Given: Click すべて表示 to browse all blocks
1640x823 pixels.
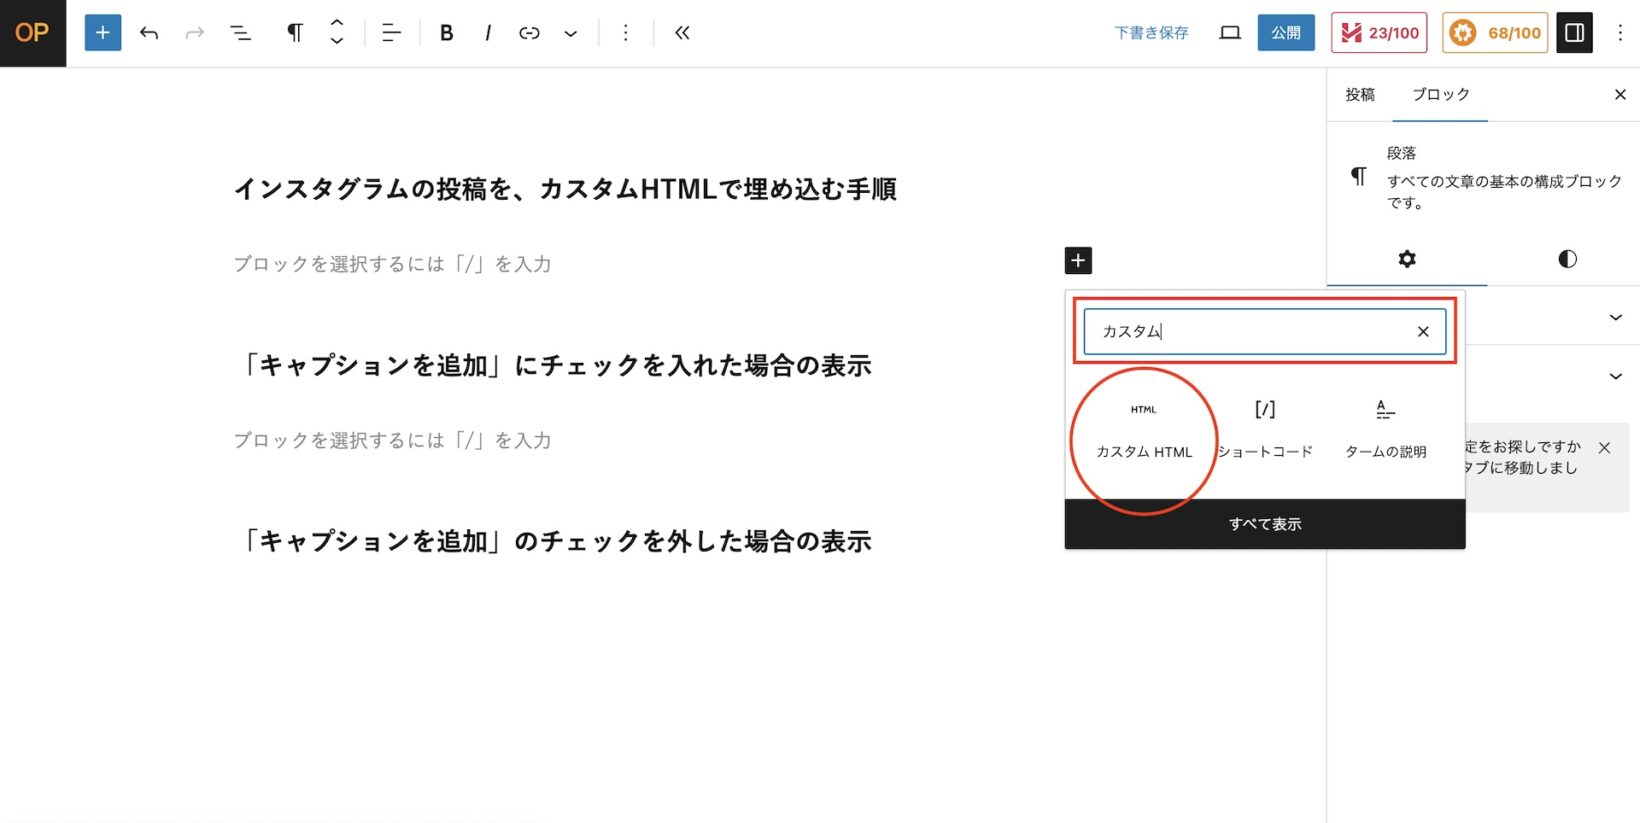Looking at the screenshot, I should click(x=1265, y=524).
